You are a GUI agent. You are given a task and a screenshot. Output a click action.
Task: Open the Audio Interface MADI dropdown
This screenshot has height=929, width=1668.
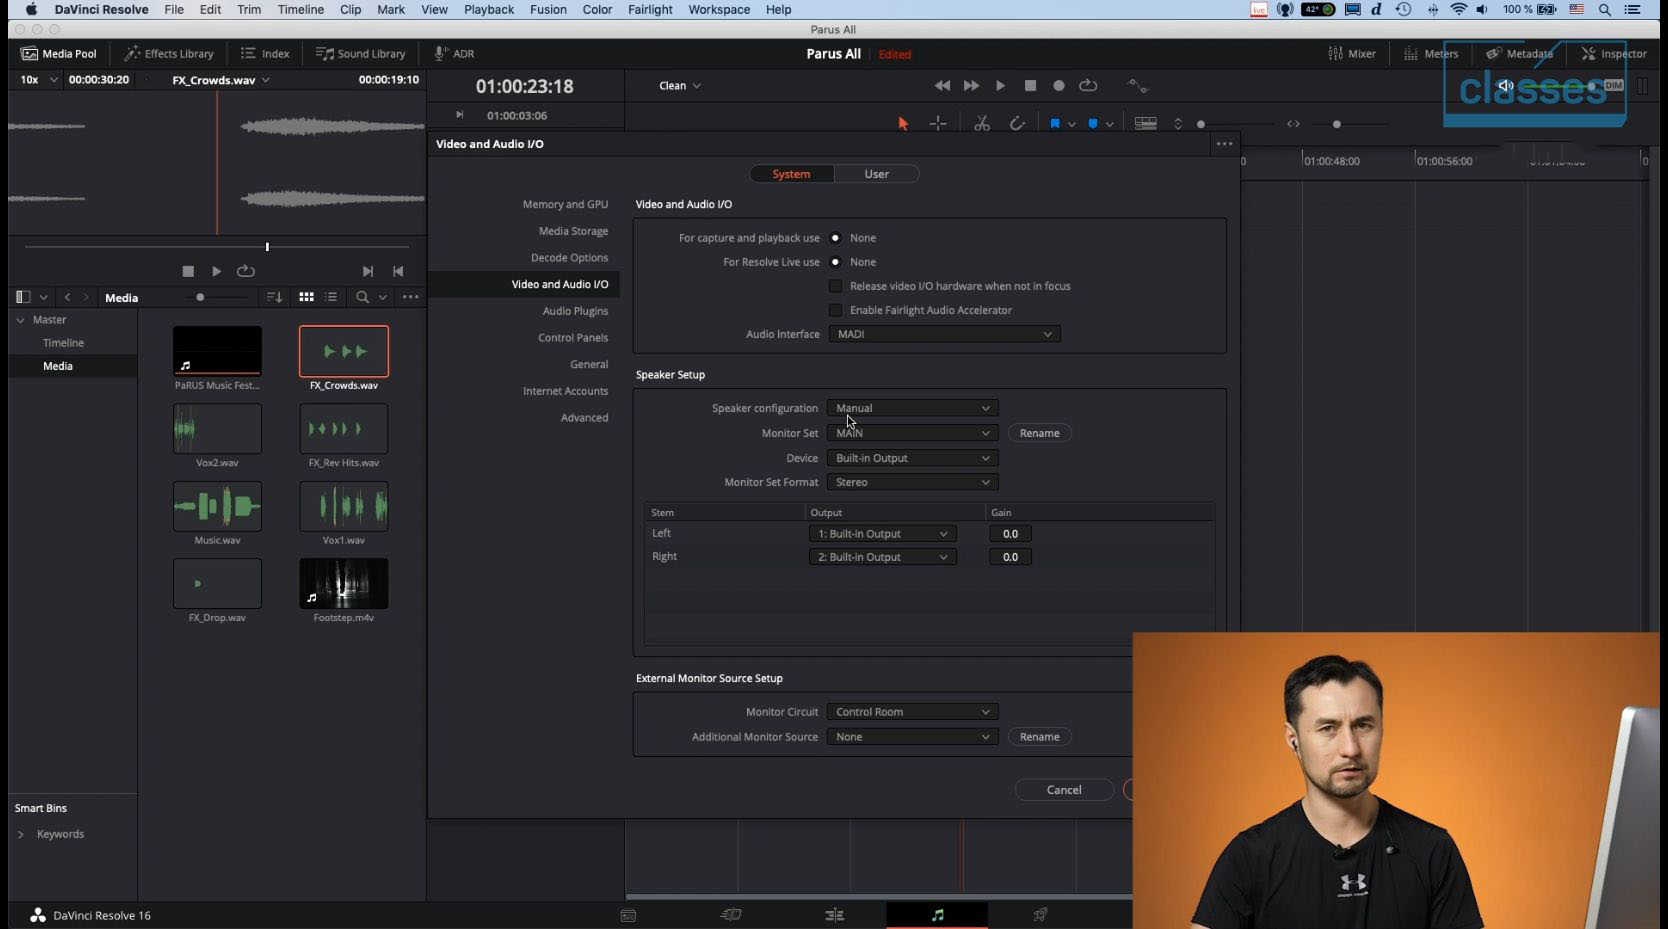[944, 334]
